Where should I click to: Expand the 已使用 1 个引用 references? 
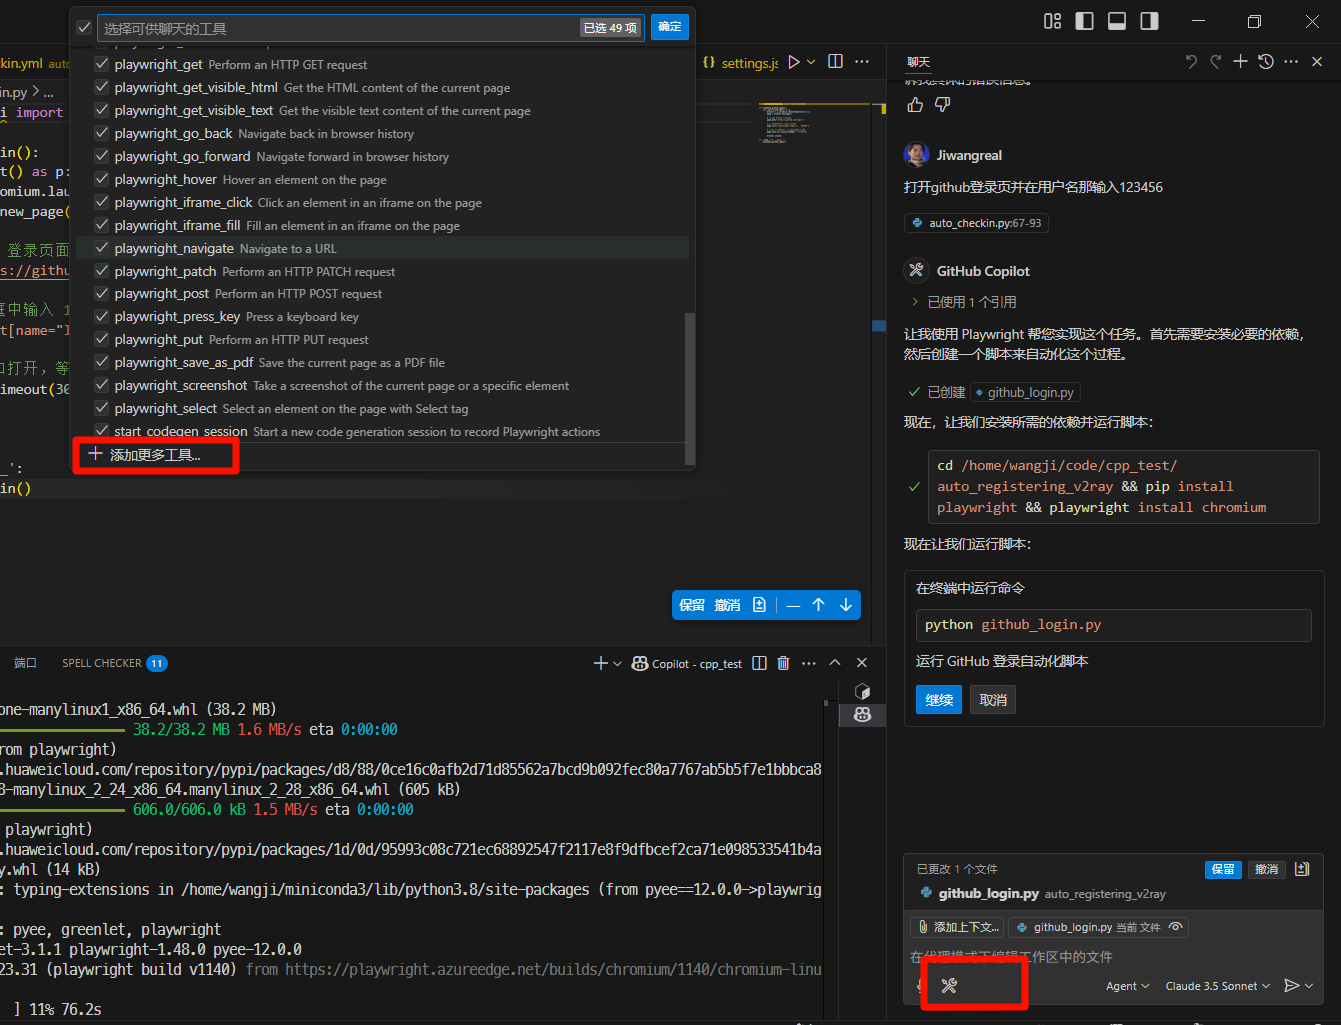coord(964,302)
